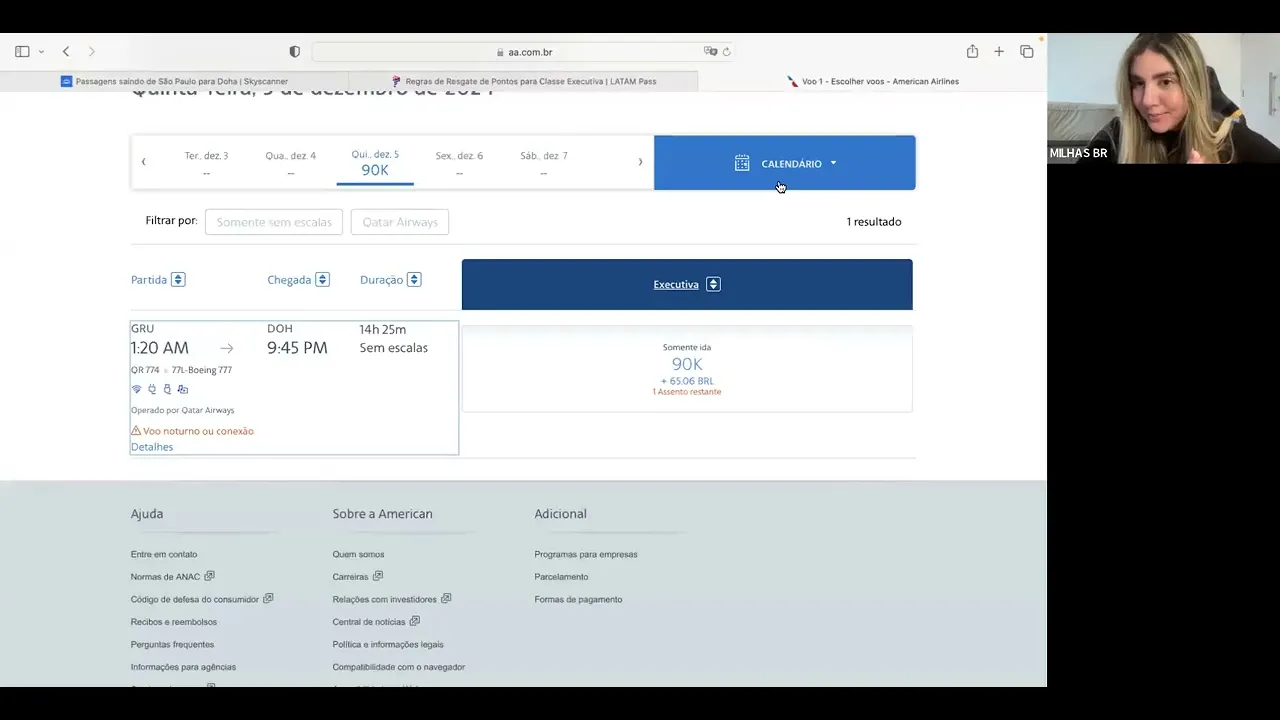Sort flights by Duração

(390, 280)
